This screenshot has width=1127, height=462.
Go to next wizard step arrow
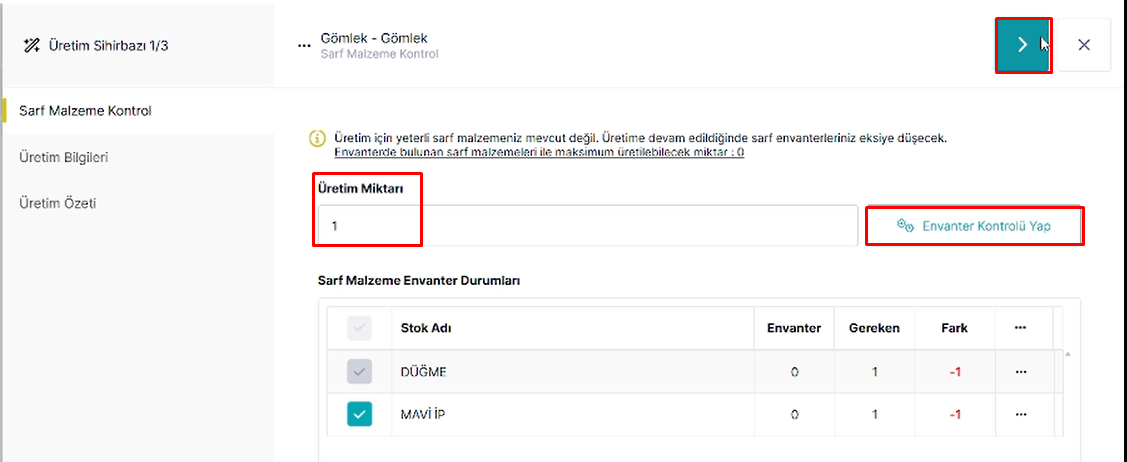click(1024, 45)
